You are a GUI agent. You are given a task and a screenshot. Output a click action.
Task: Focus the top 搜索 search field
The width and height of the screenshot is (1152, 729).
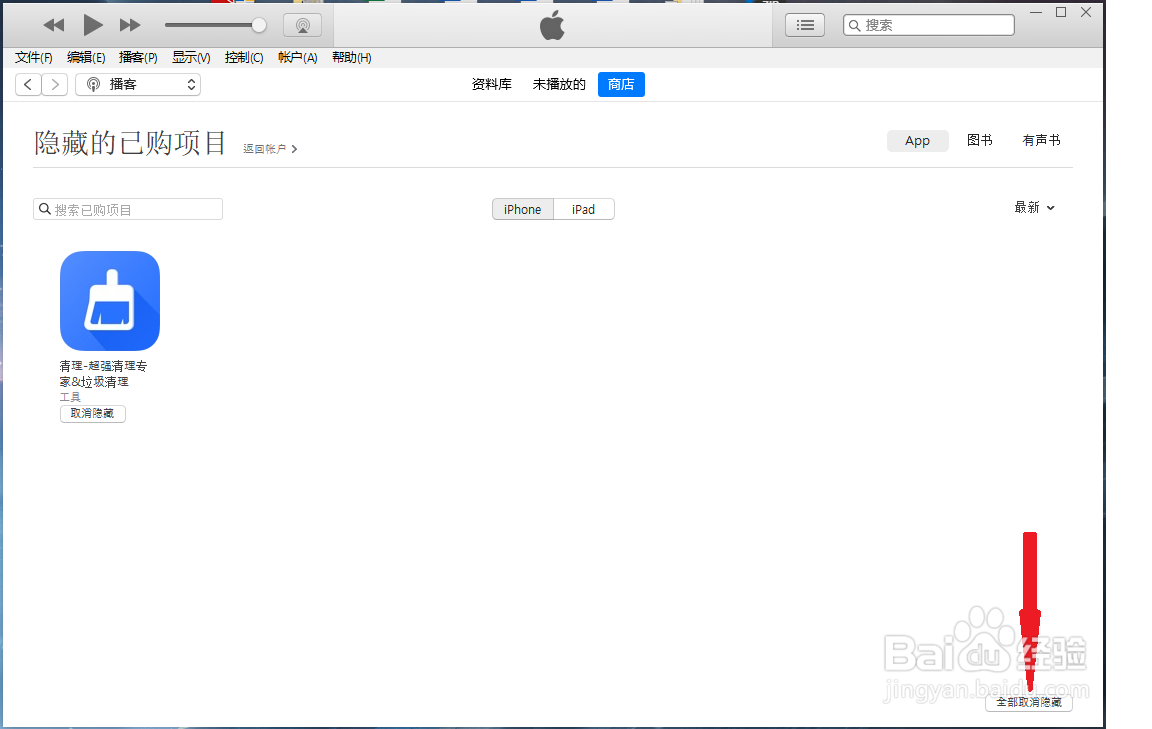tap(929, 25)
